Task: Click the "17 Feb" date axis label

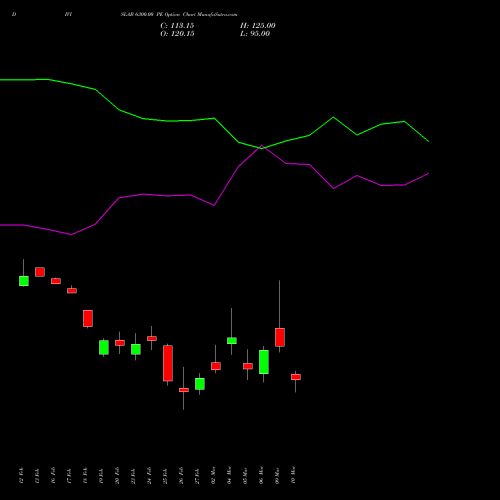Action: (69, 476)
